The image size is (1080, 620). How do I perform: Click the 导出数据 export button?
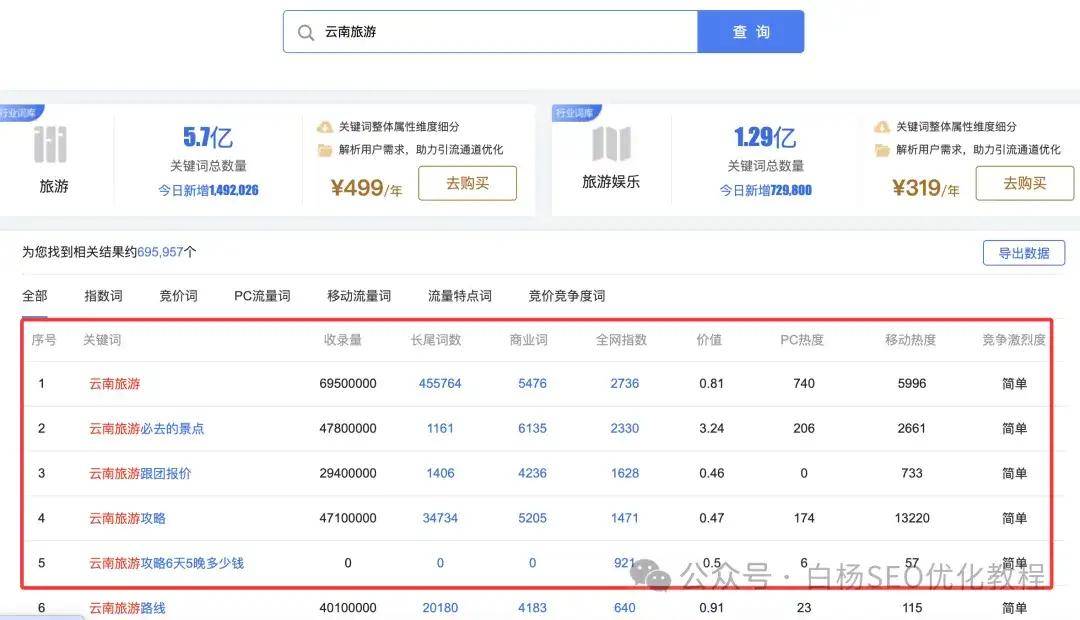tap(1024, 253)
